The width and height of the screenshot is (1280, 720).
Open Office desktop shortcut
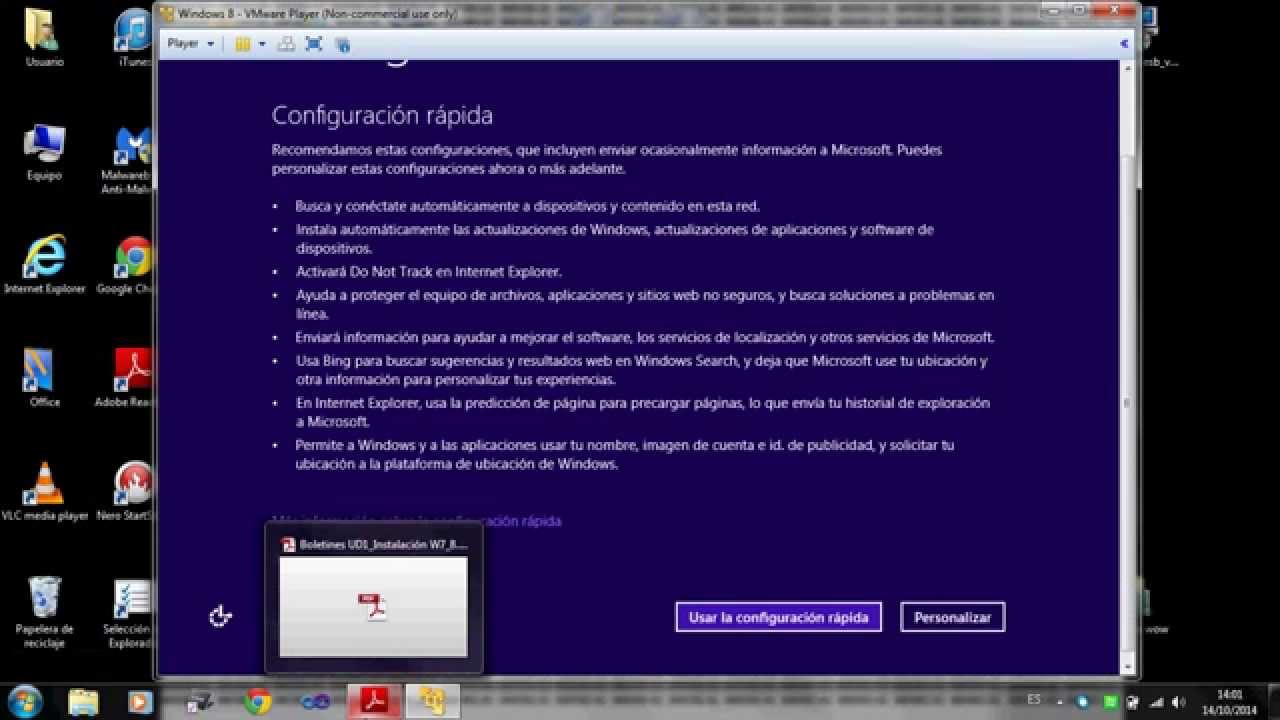coord(44,378)
